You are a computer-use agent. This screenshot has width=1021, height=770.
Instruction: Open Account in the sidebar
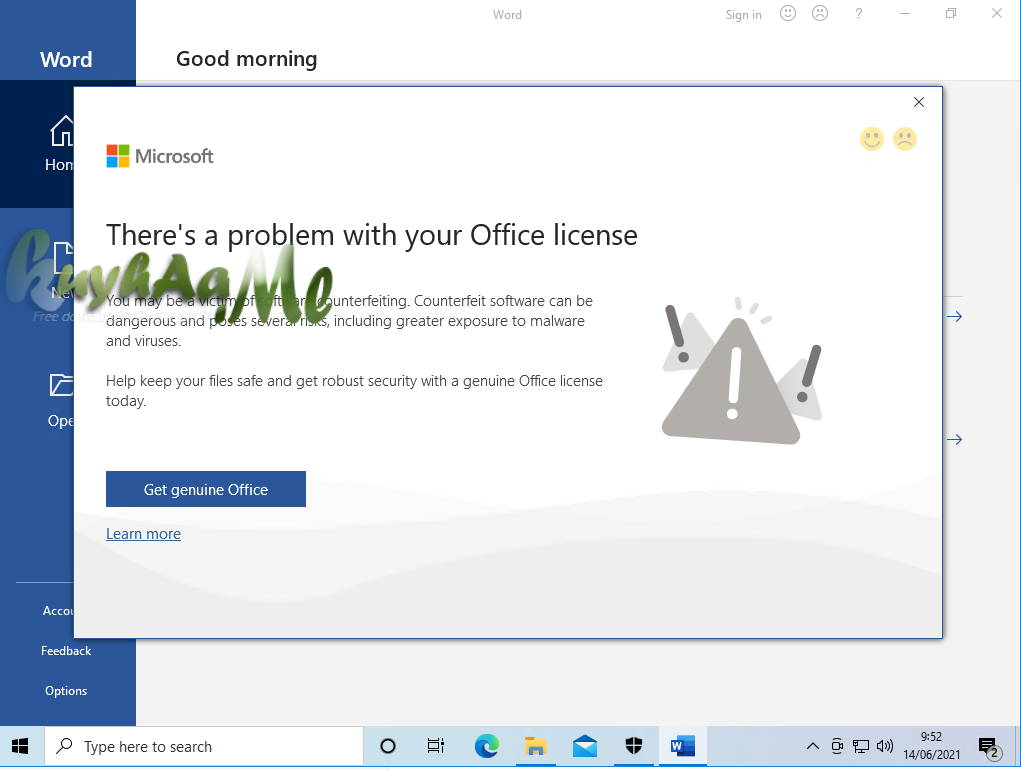click(x=58, y=611)
